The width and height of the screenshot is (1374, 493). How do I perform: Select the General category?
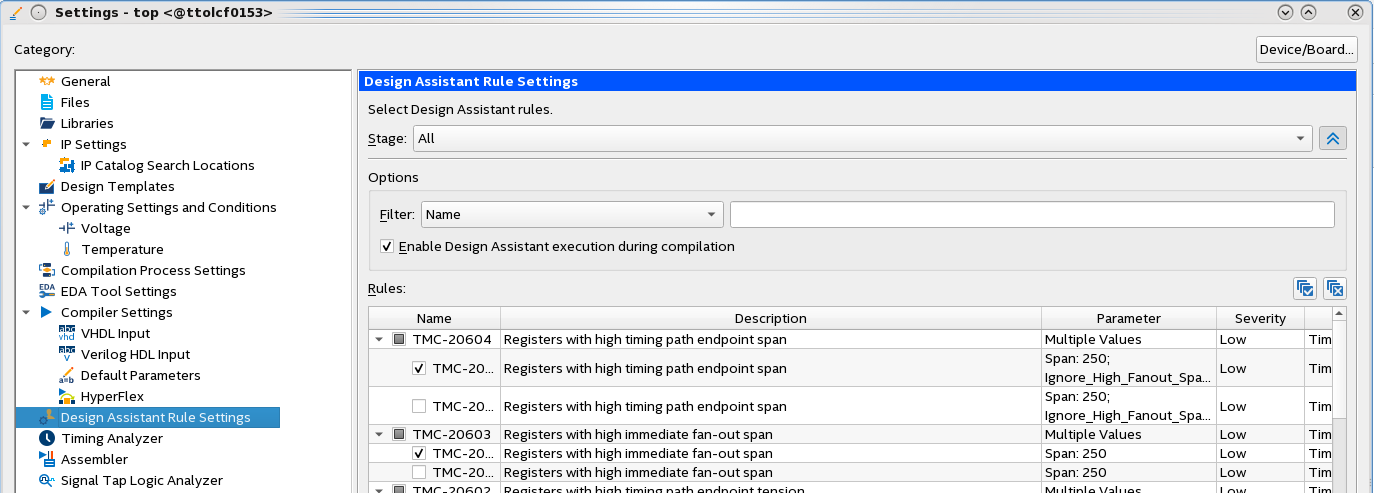(85, 81)
